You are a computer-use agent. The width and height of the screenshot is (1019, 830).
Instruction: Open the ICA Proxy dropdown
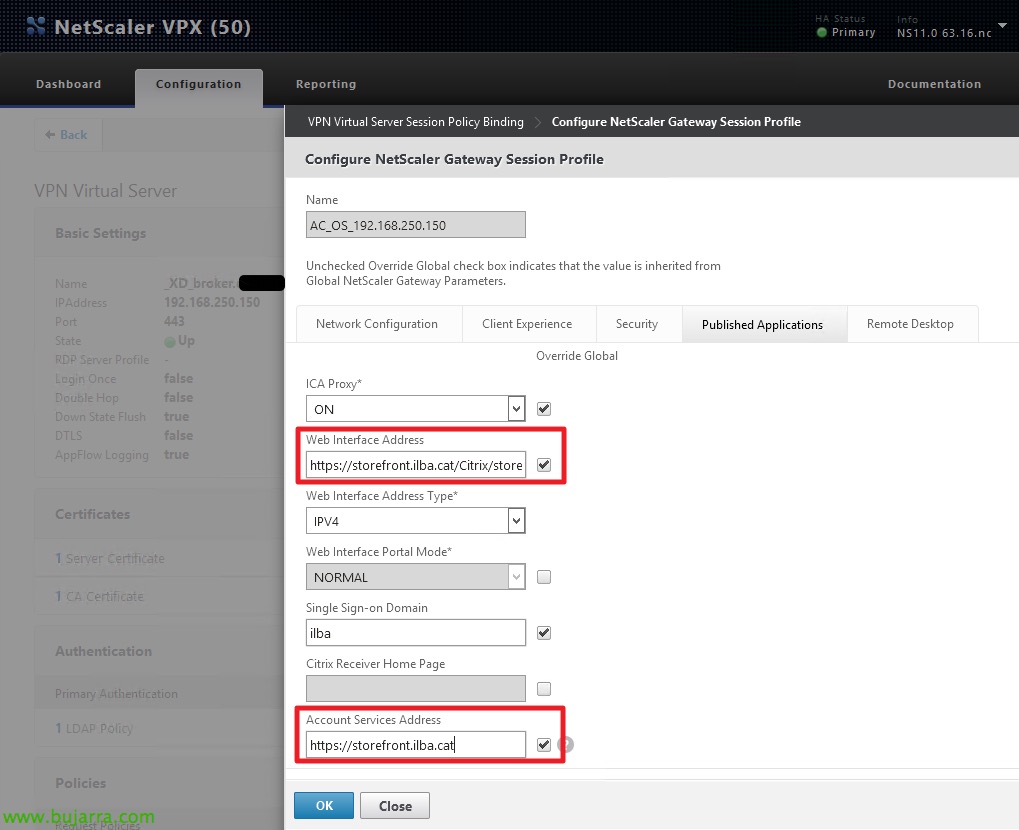click(415, 409)
